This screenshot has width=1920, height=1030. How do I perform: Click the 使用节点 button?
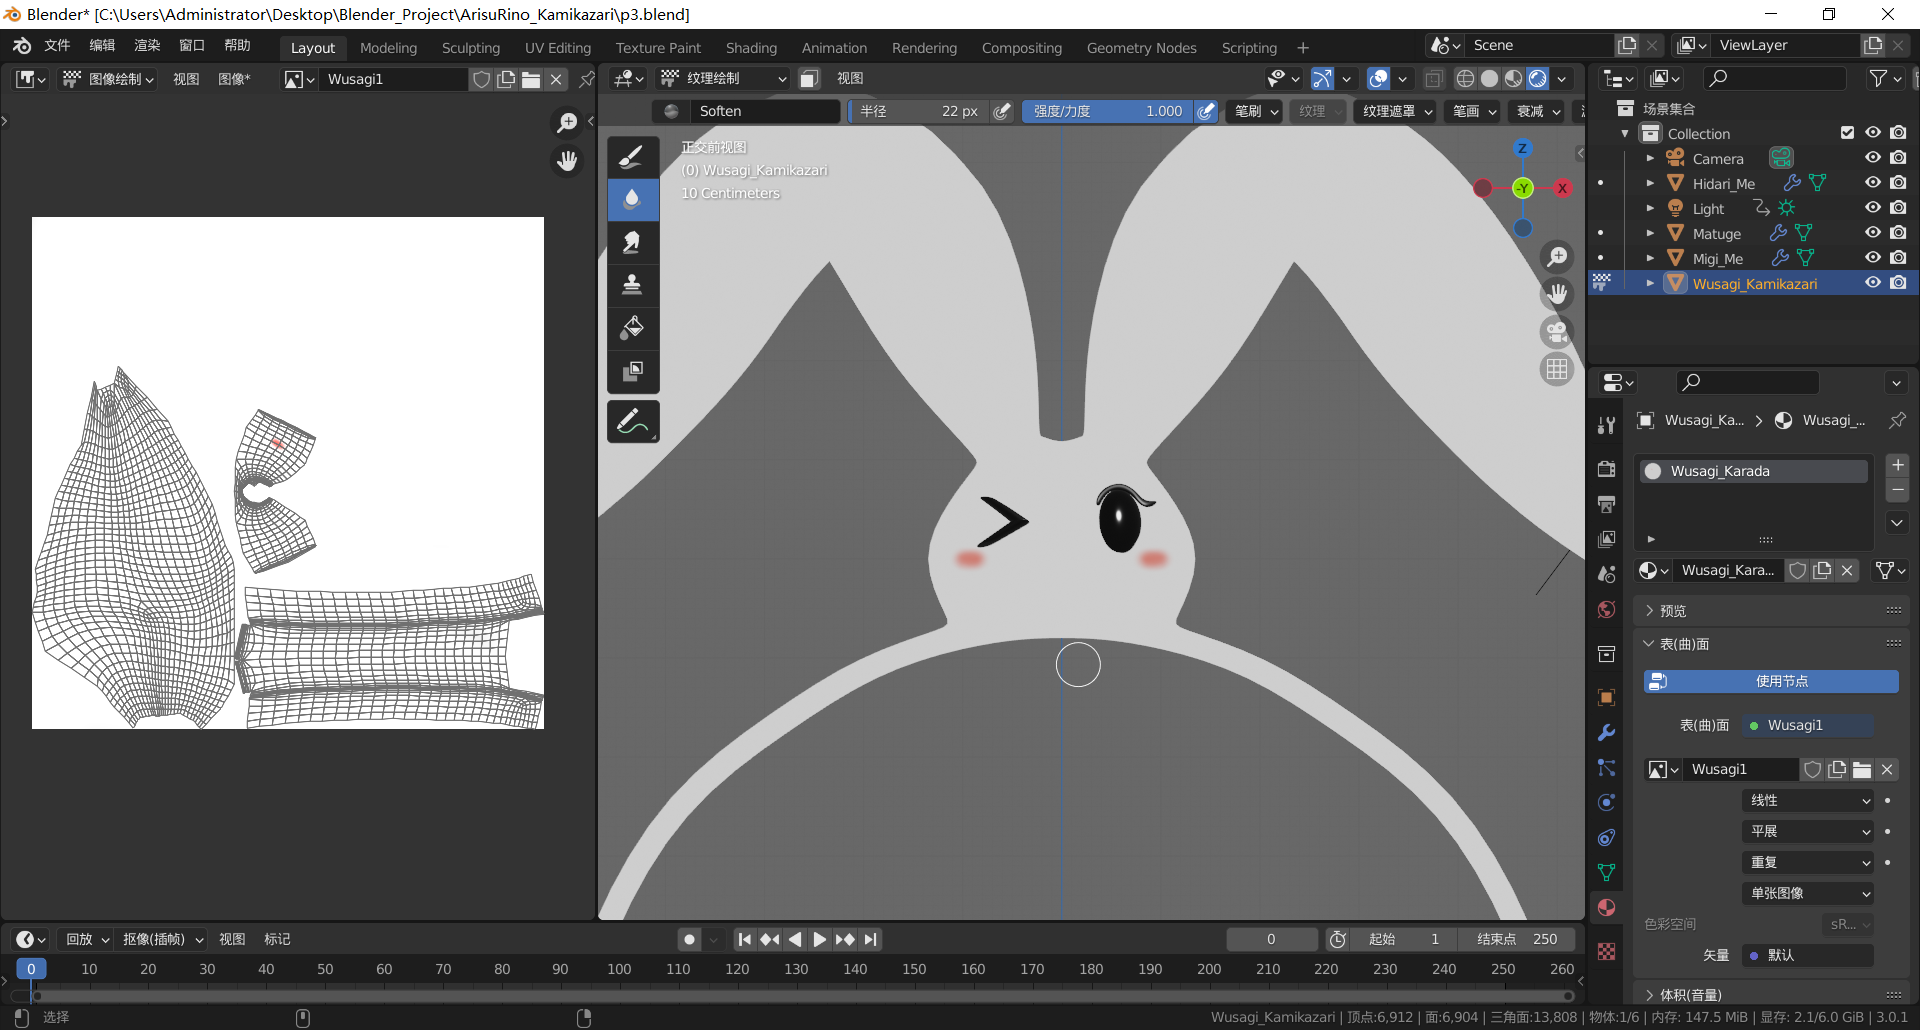coord(1770,681)
